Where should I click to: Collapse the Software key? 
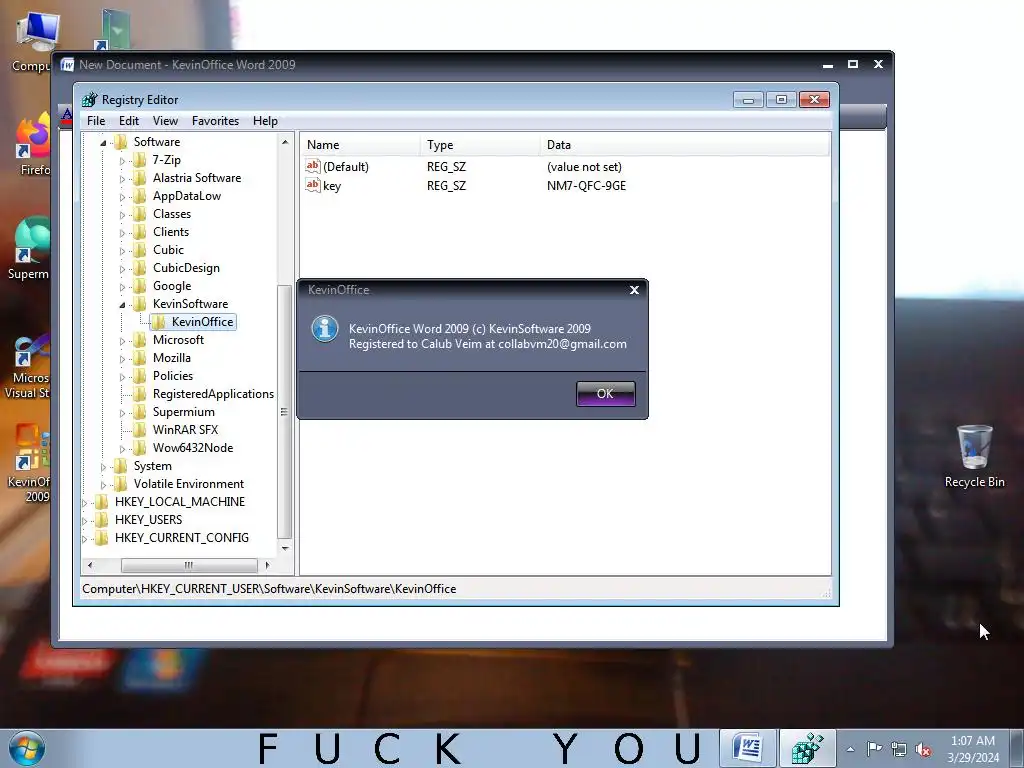click(x=103, y=142)
